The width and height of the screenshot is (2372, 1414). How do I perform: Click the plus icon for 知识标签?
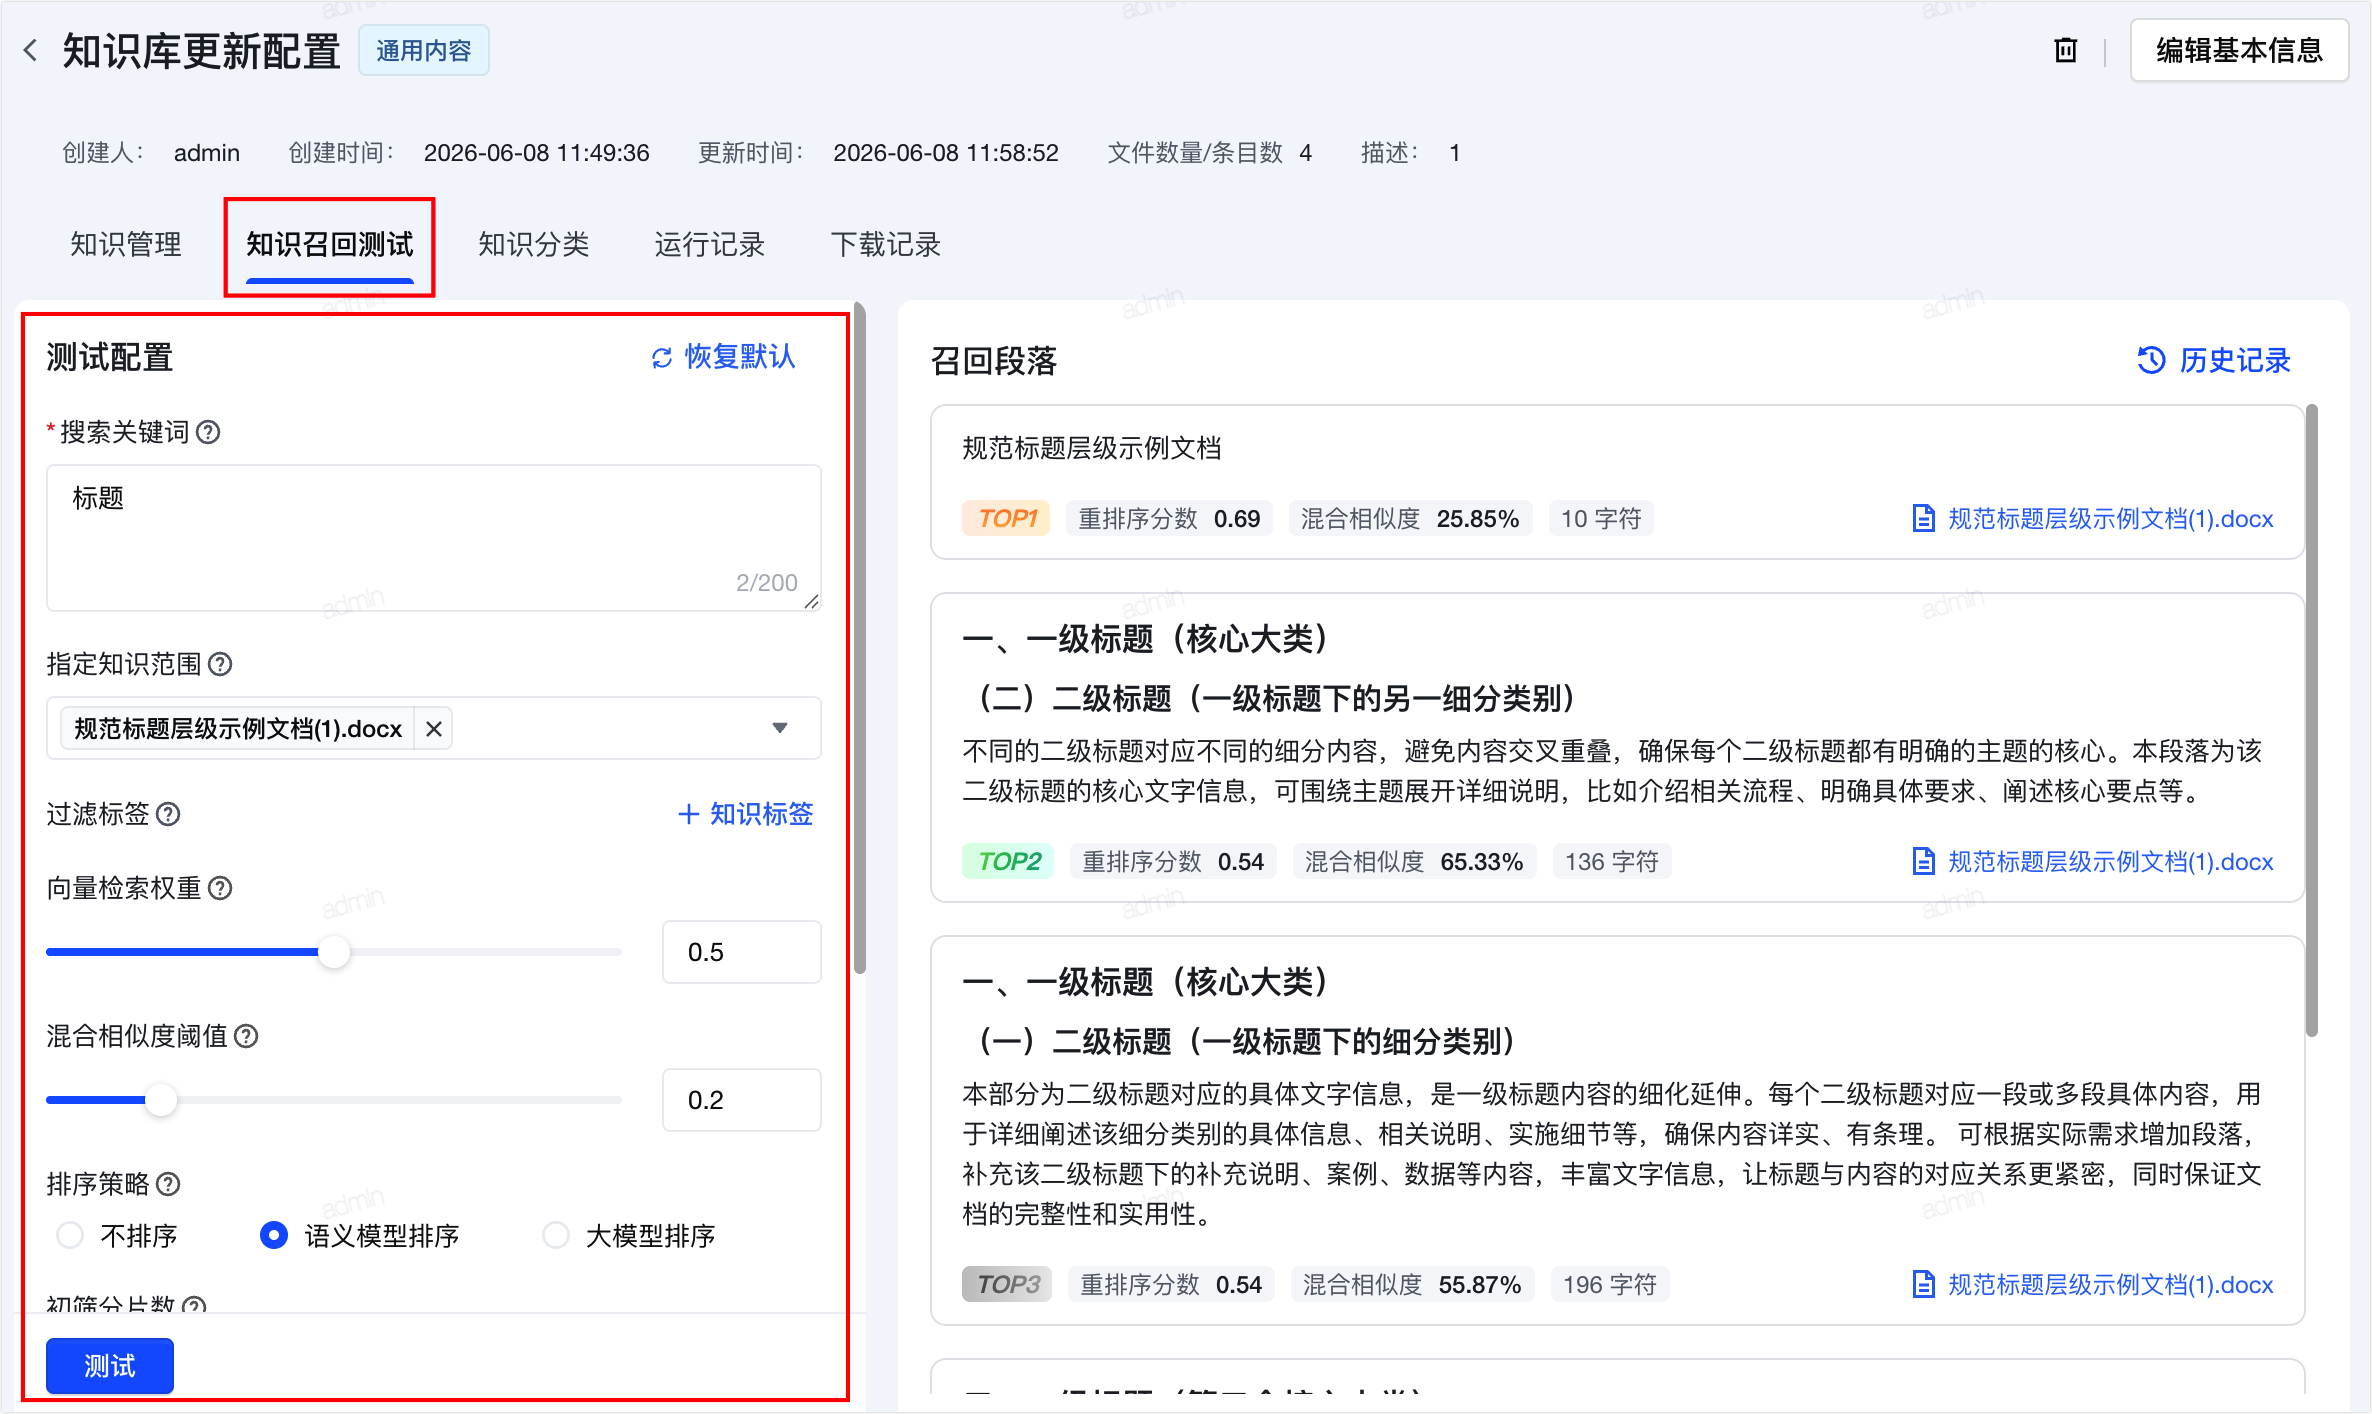[688, 814]
